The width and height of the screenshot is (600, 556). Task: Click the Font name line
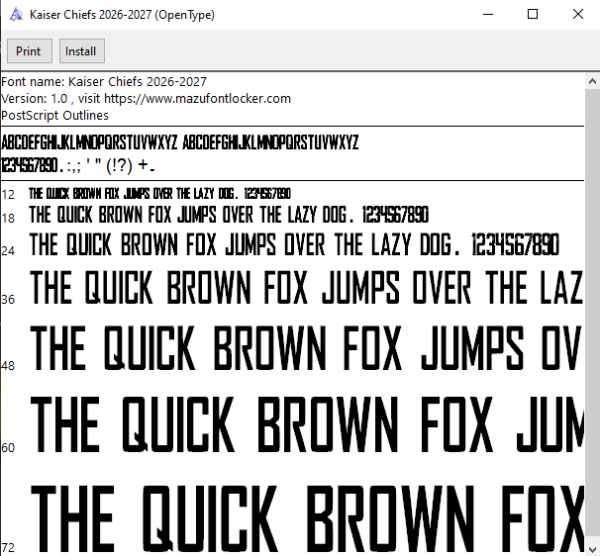[x=104, y=82]
